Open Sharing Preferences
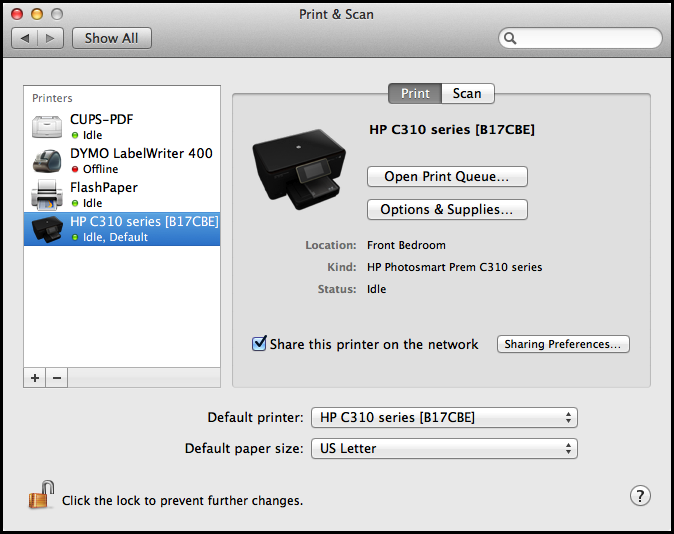This screenshot has width=674, height=534. pyautogui.click(x=563, y=344)
